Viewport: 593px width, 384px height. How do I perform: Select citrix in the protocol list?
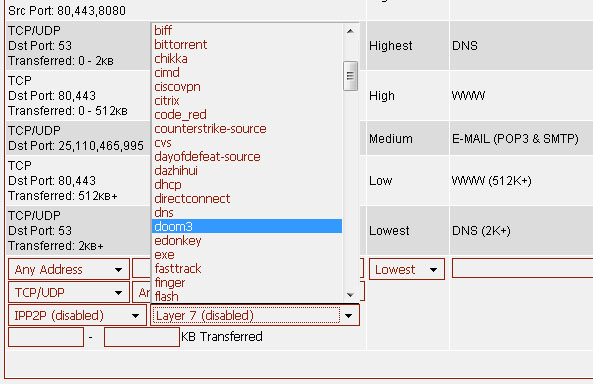(x=247, y=101)
